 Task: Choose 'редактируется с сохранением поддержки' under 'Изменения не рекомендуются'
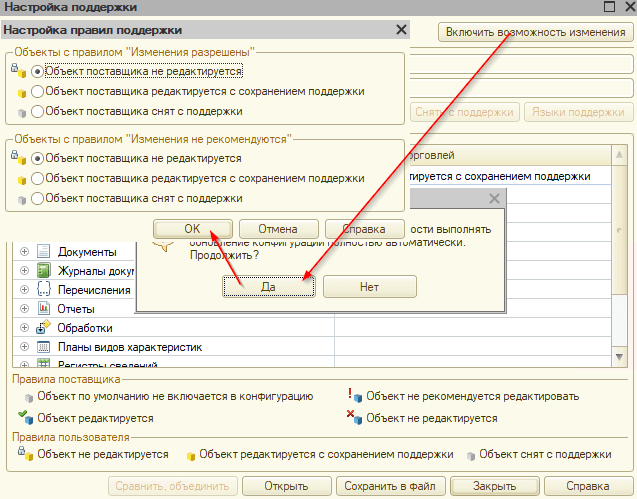[x=37, y=178]
